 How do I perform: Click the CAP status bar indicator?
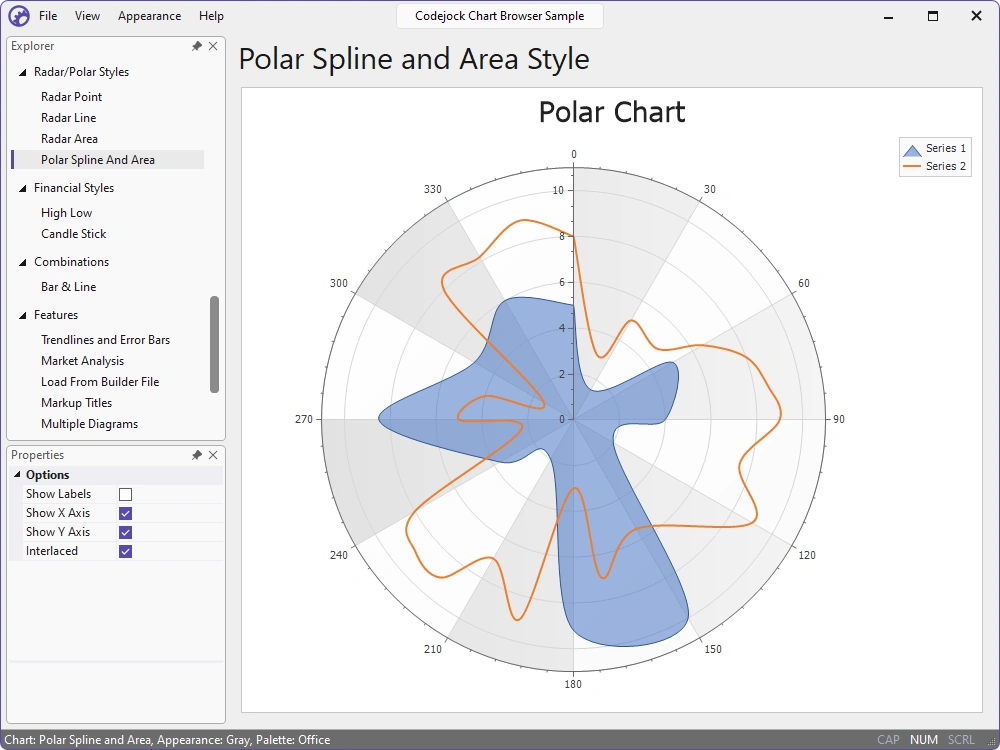tap(888, 740)
